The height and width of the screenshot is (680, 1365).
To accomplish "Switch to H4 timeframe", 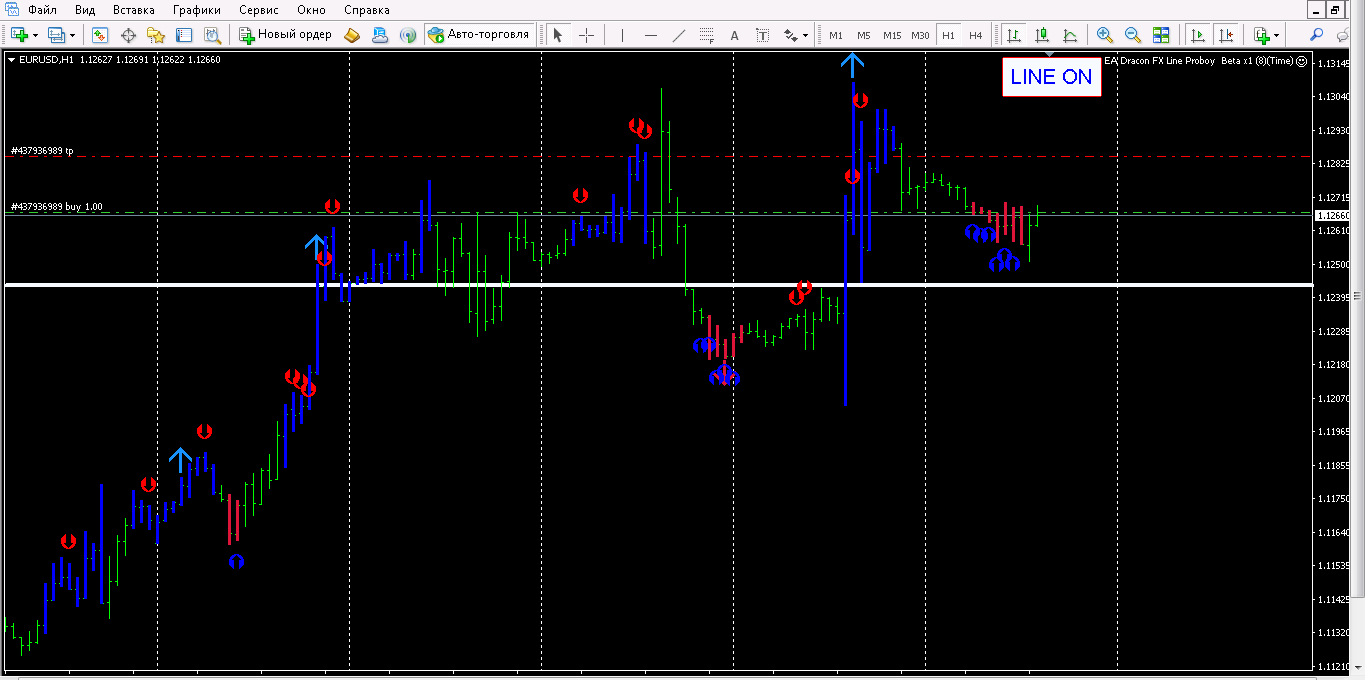I will (976, 35).
